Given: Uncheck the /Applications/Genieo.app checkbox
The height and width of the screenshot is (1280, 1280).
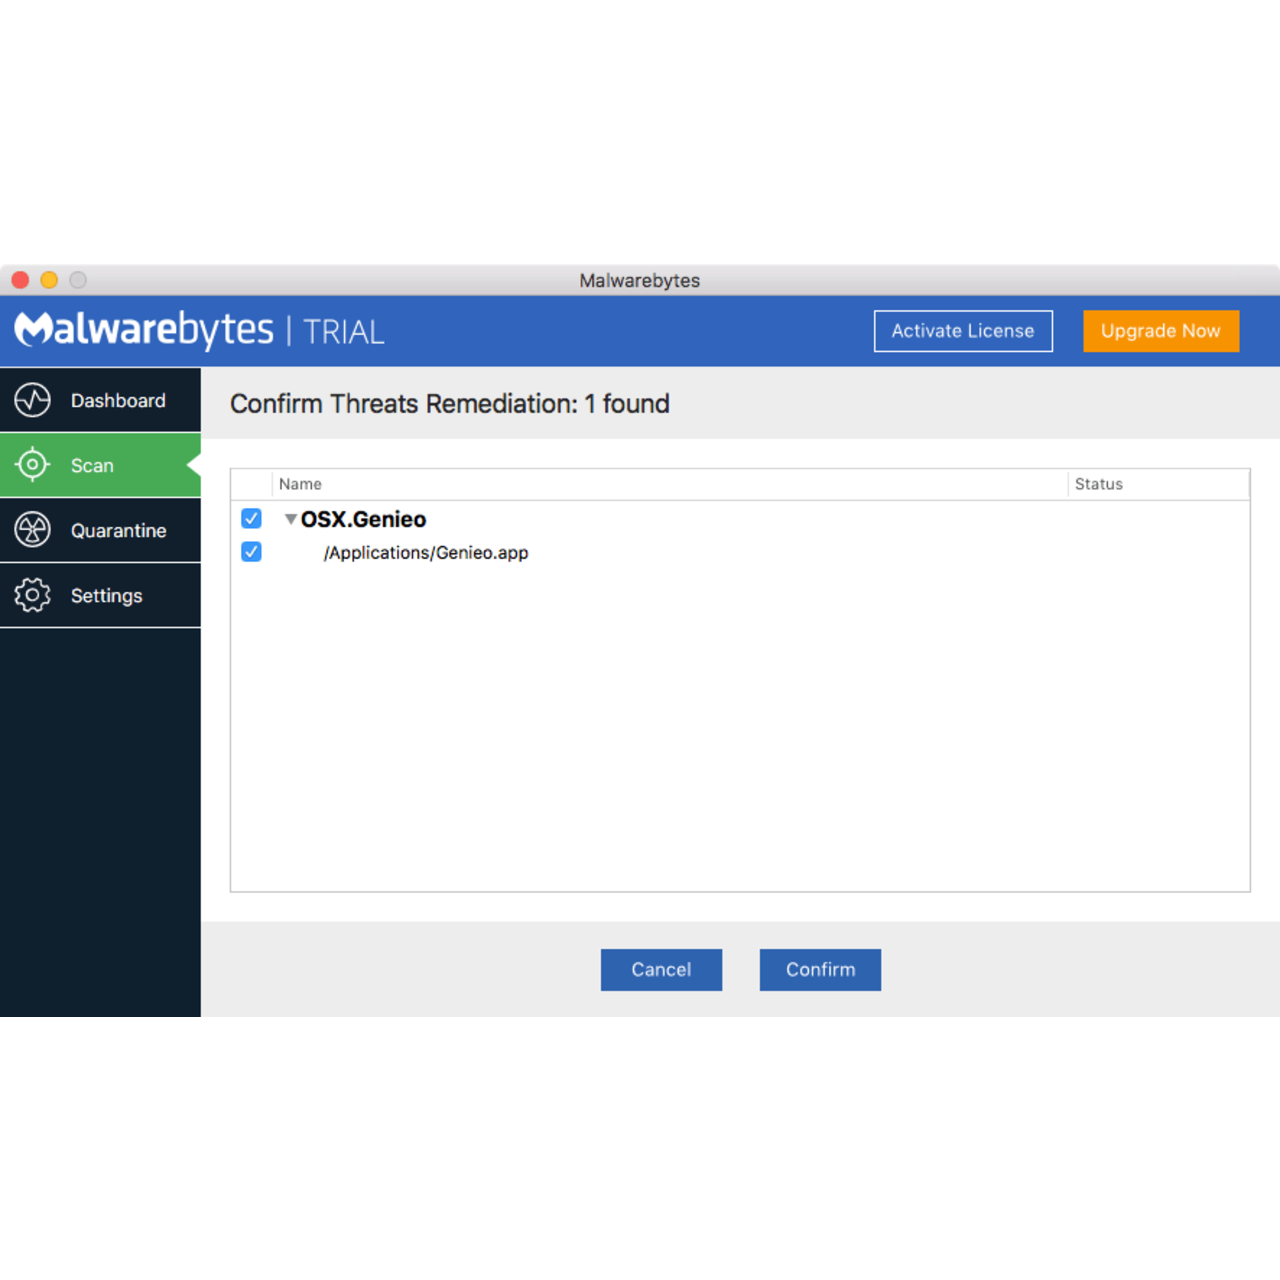Looking at the screenshot, I should point(251,552).
